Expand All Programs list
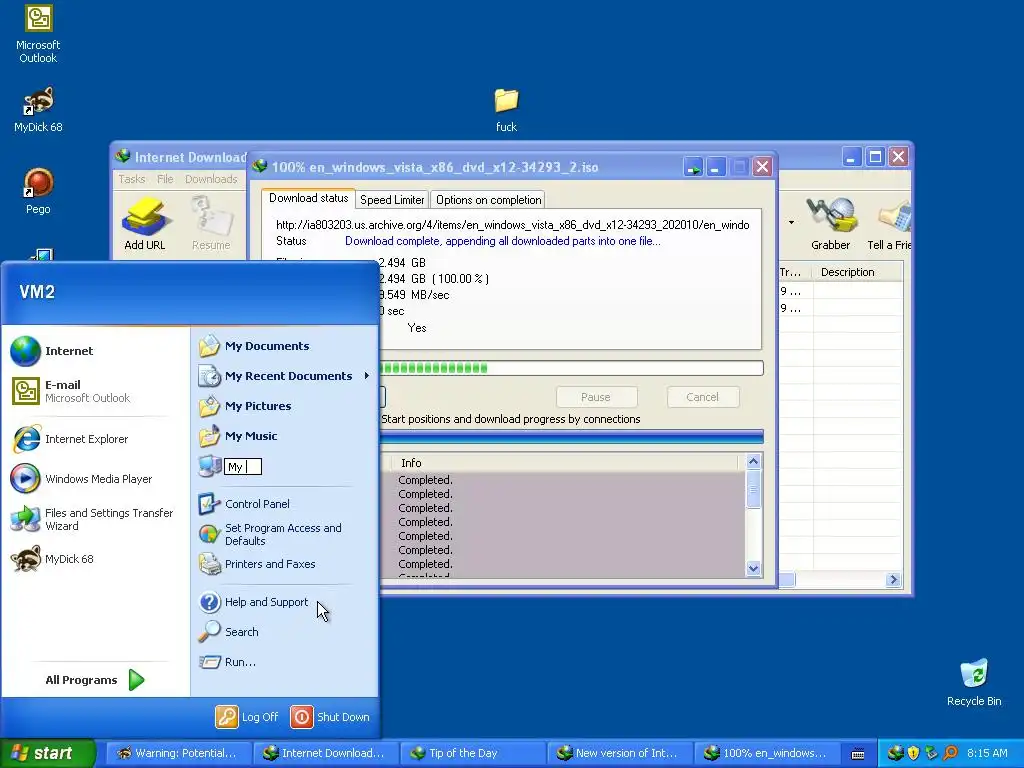This screenshot has width=1024, height=768. (x=95, y=680)
